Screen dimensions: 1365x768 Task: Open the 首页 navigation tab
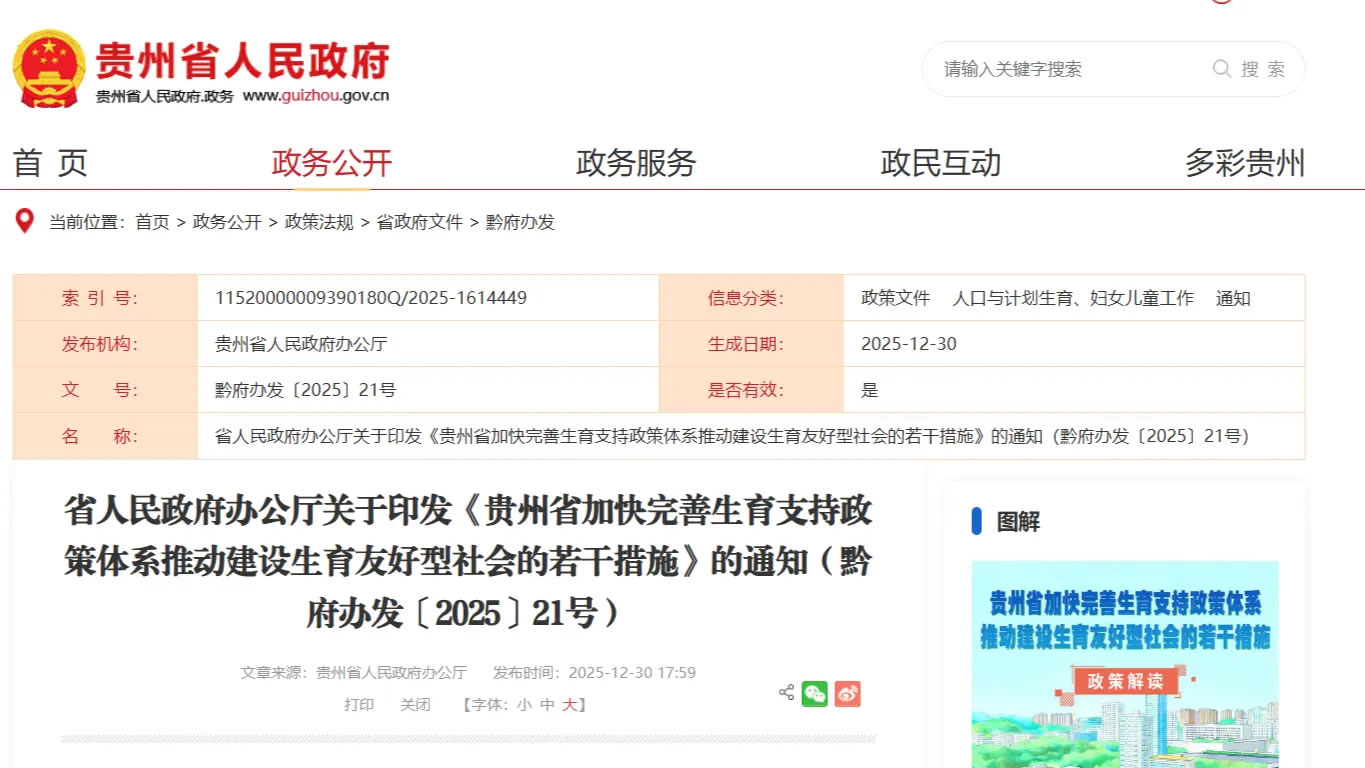[x=50, y=163]
